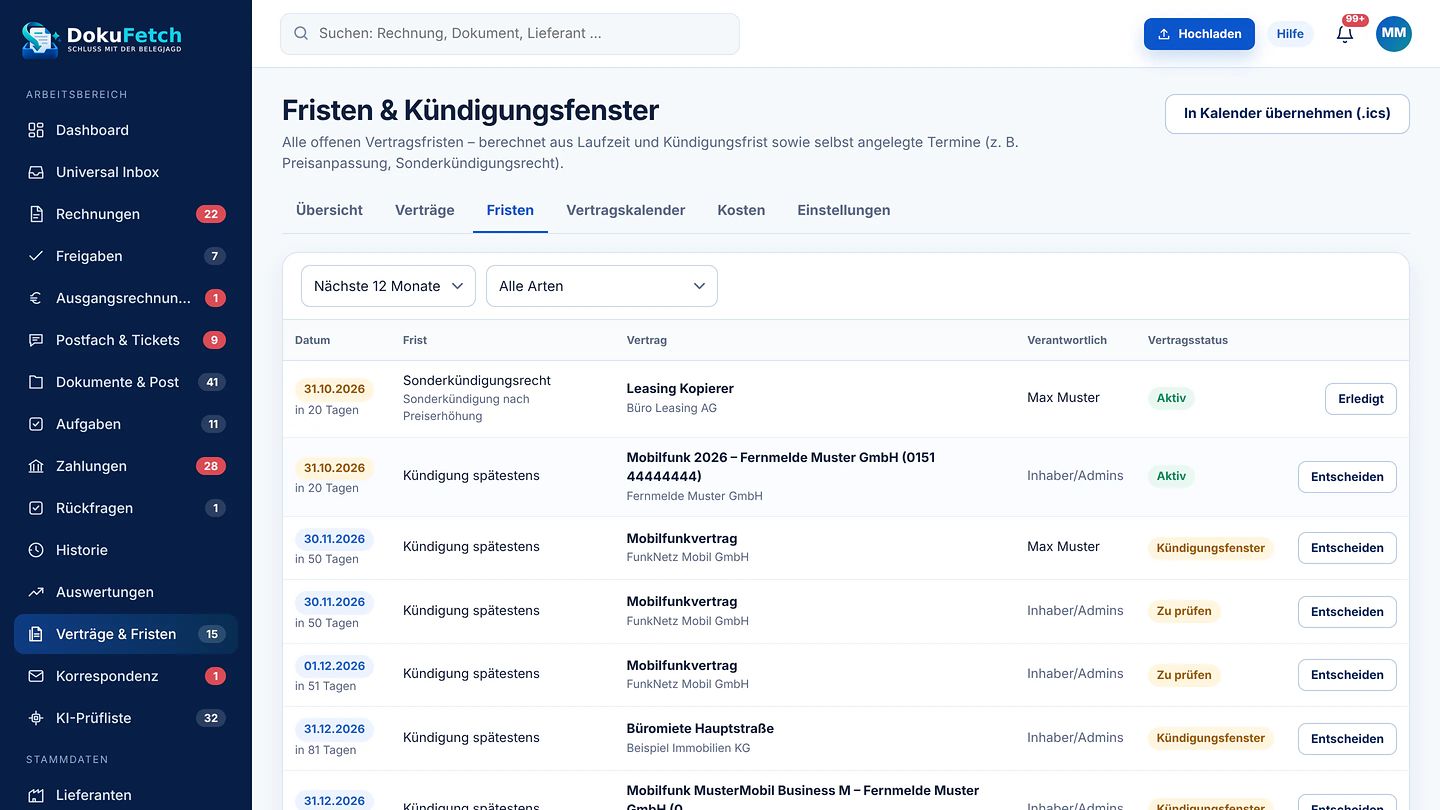Click Entscheiden for Max Muster's Mobilfunkvertrag
Screen dimensions: 1440x810
tap(1347, 548)
